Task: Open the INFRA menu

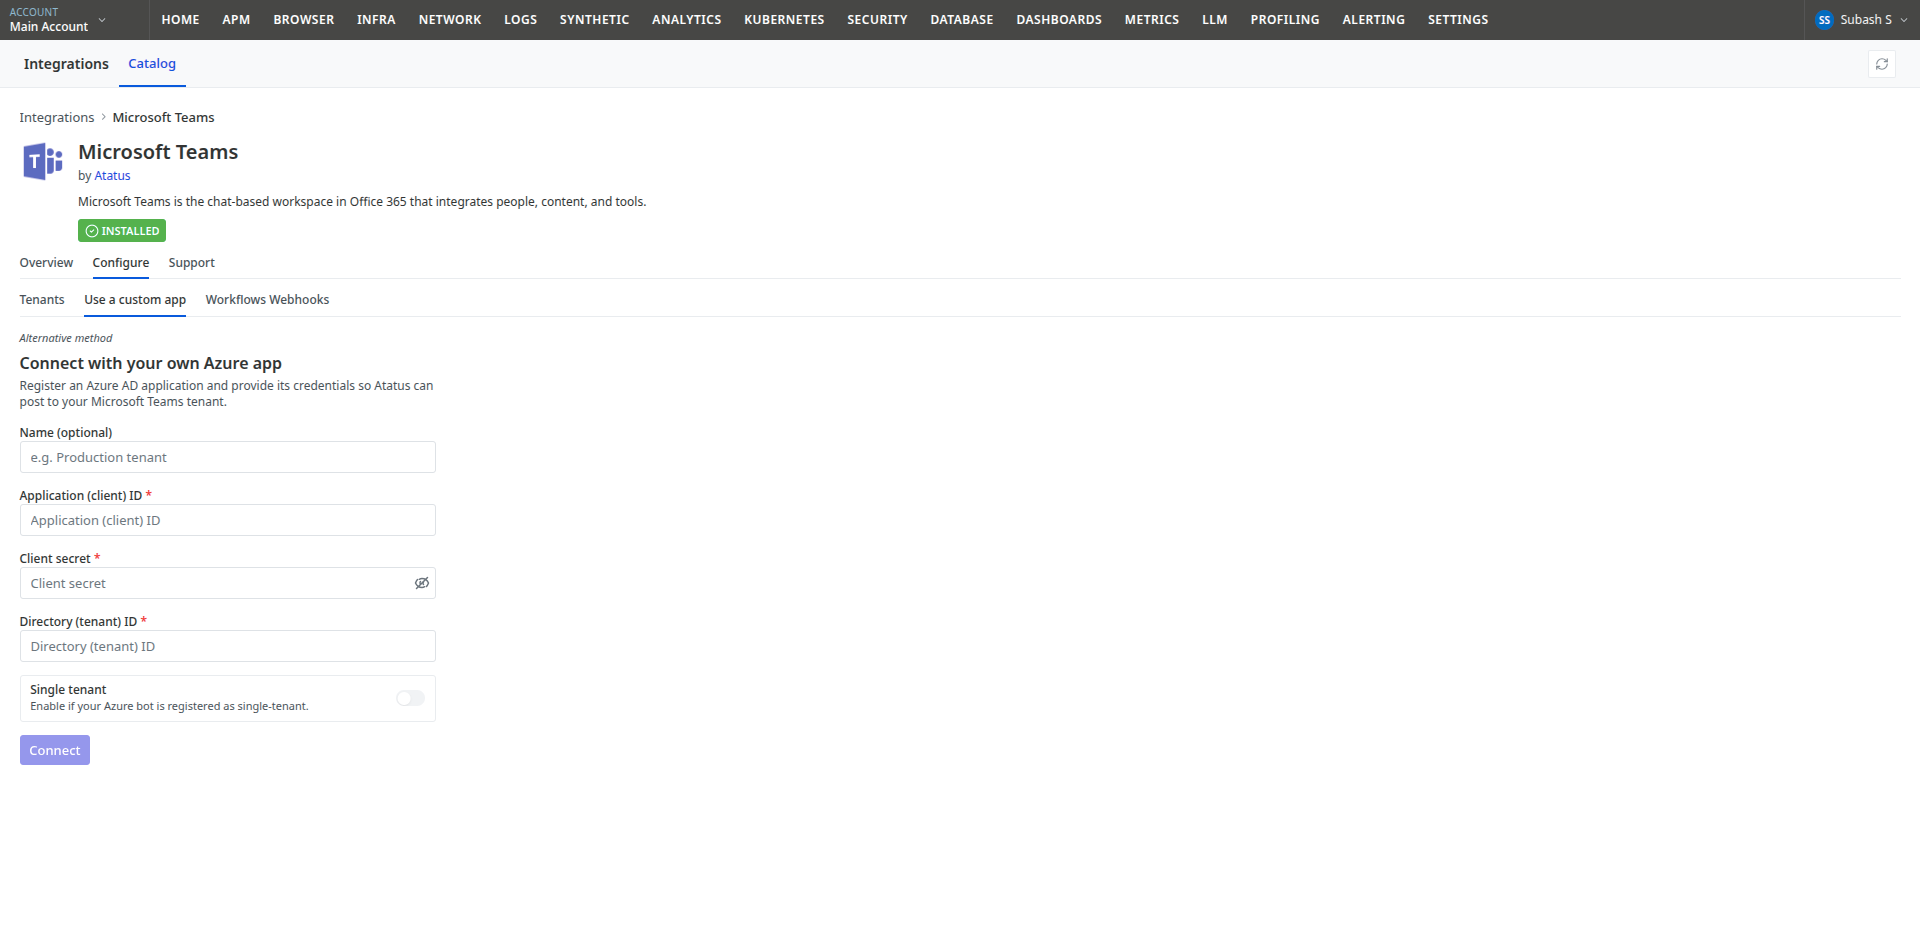Action: pyautogui.click(x=376, y=20)
